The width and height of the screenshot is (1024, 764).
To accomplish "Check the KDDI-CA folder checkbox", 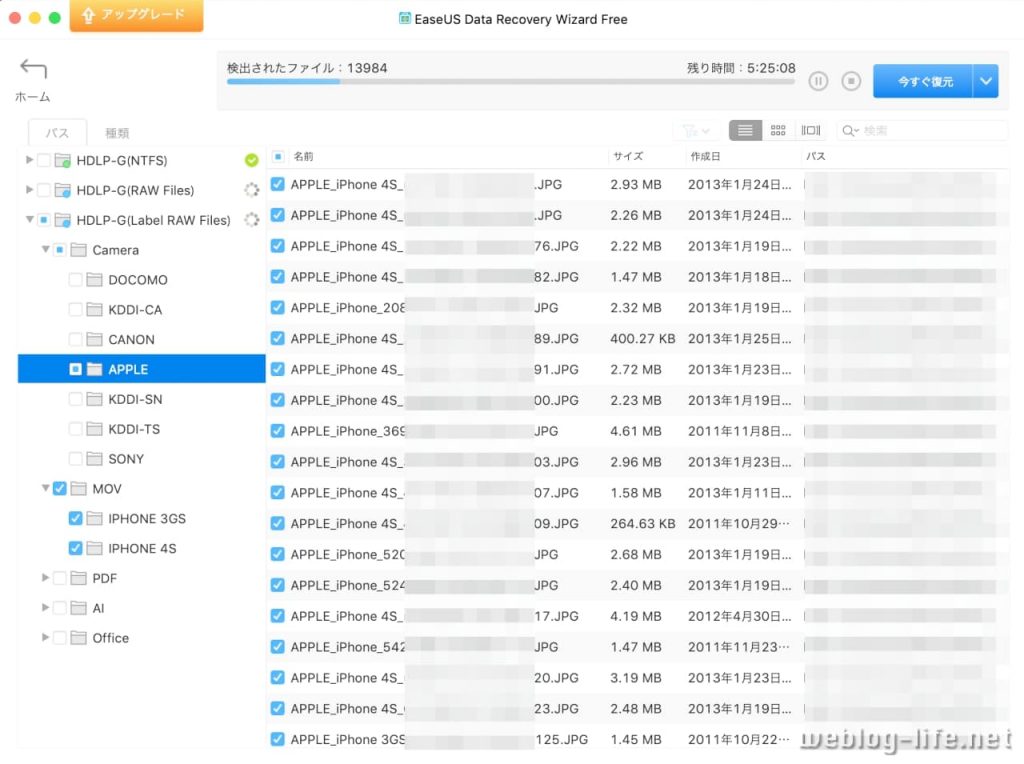I will [x=75, y=310].
